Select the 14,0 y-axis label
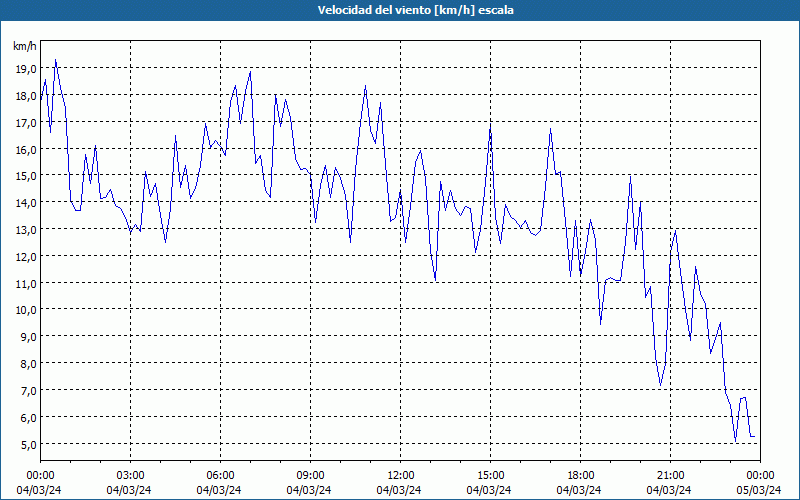Screen dimensions: 800x500 click(x=26, y=203)
